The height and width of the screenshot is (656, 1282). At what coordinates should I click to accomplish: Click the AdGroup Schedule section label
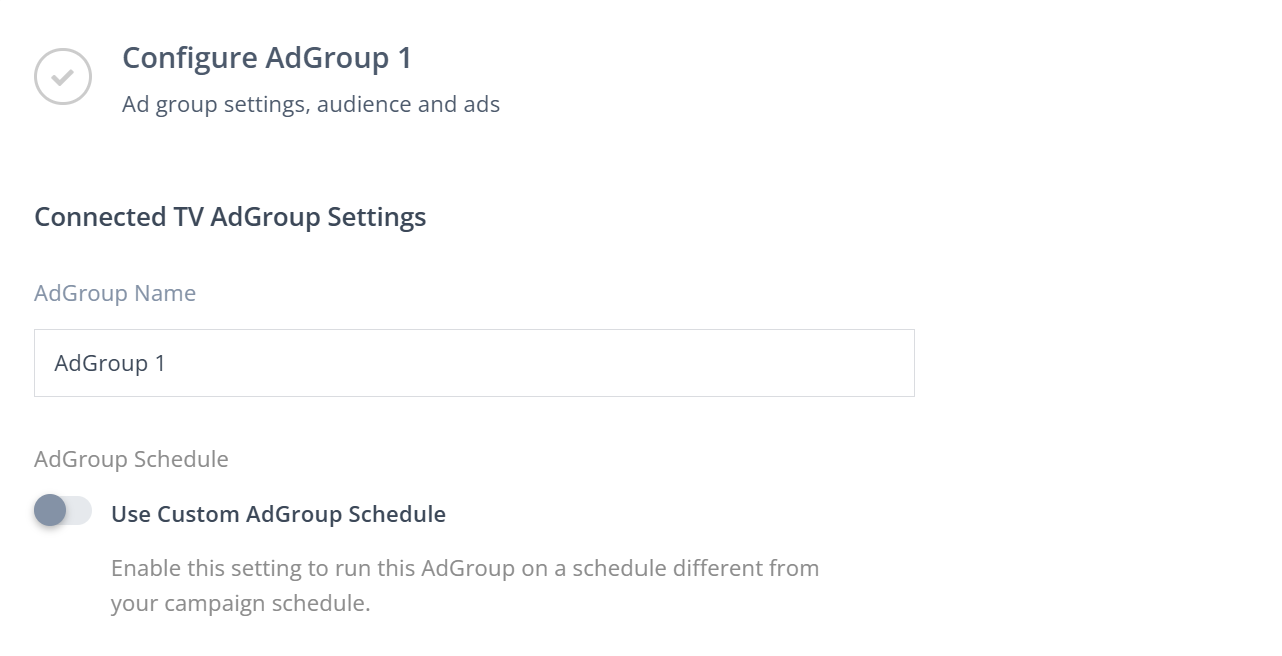click(x=131, y=459)
